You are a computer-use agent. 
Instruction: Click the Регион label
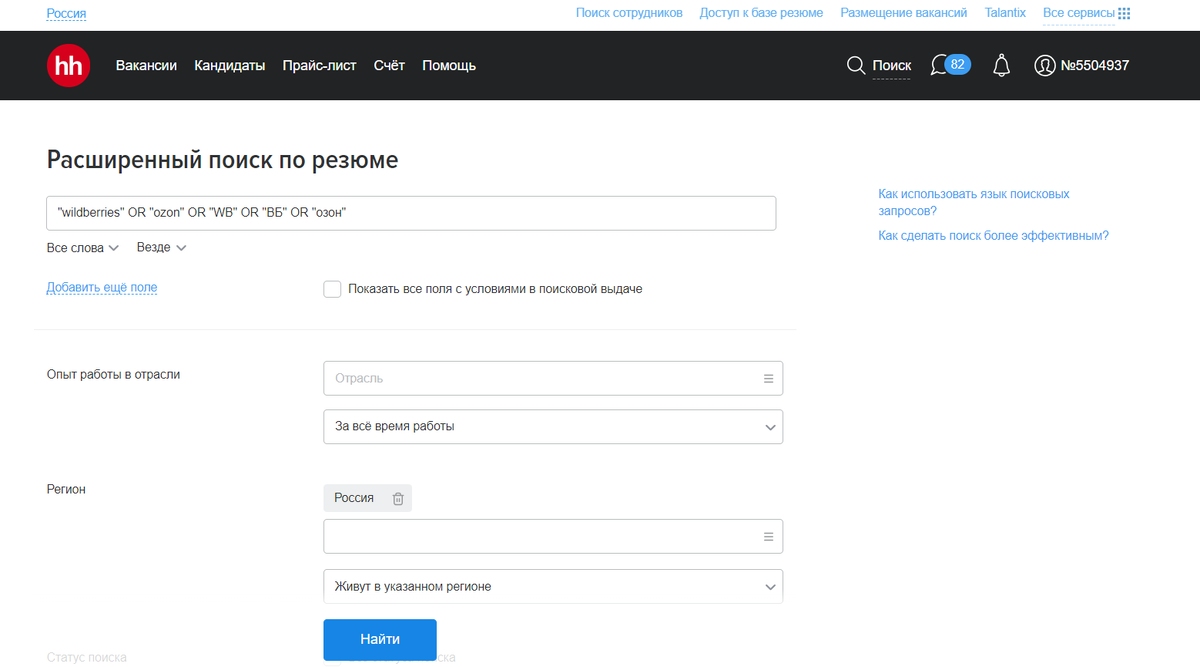[x=66, y=489]
